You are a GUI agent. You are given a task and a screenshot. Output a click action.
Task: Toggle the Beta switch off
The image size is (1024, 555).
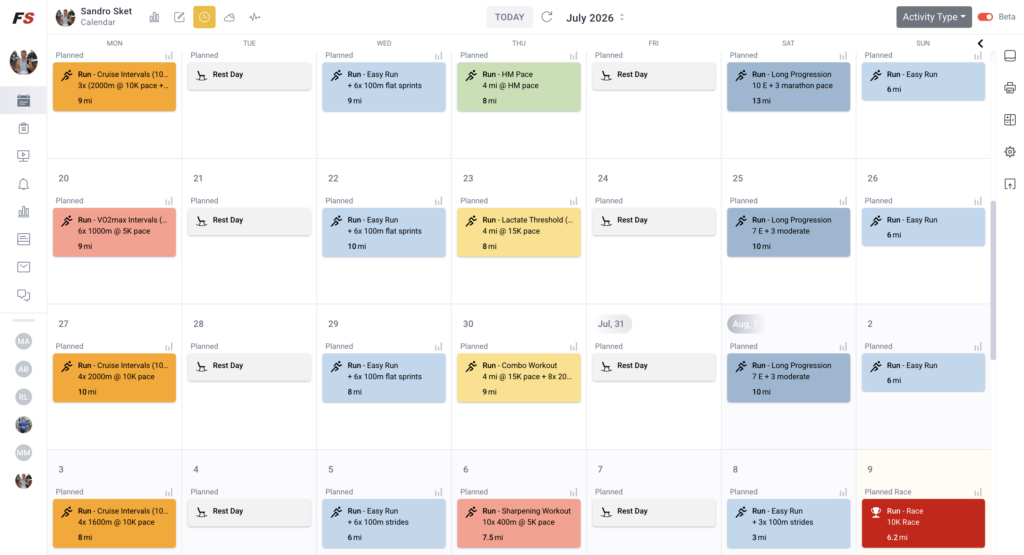coord(985,17)
